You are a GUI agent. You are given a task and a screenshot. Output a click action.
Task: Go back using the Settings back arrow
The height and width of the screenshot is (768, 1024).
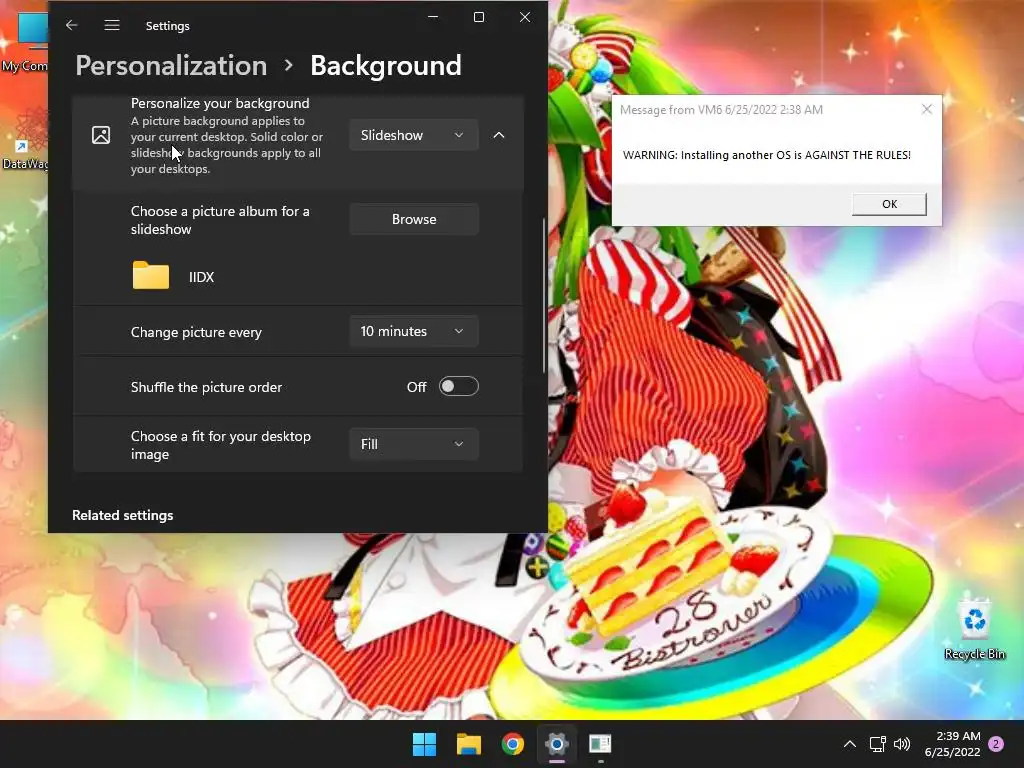(x=72, y=25)
